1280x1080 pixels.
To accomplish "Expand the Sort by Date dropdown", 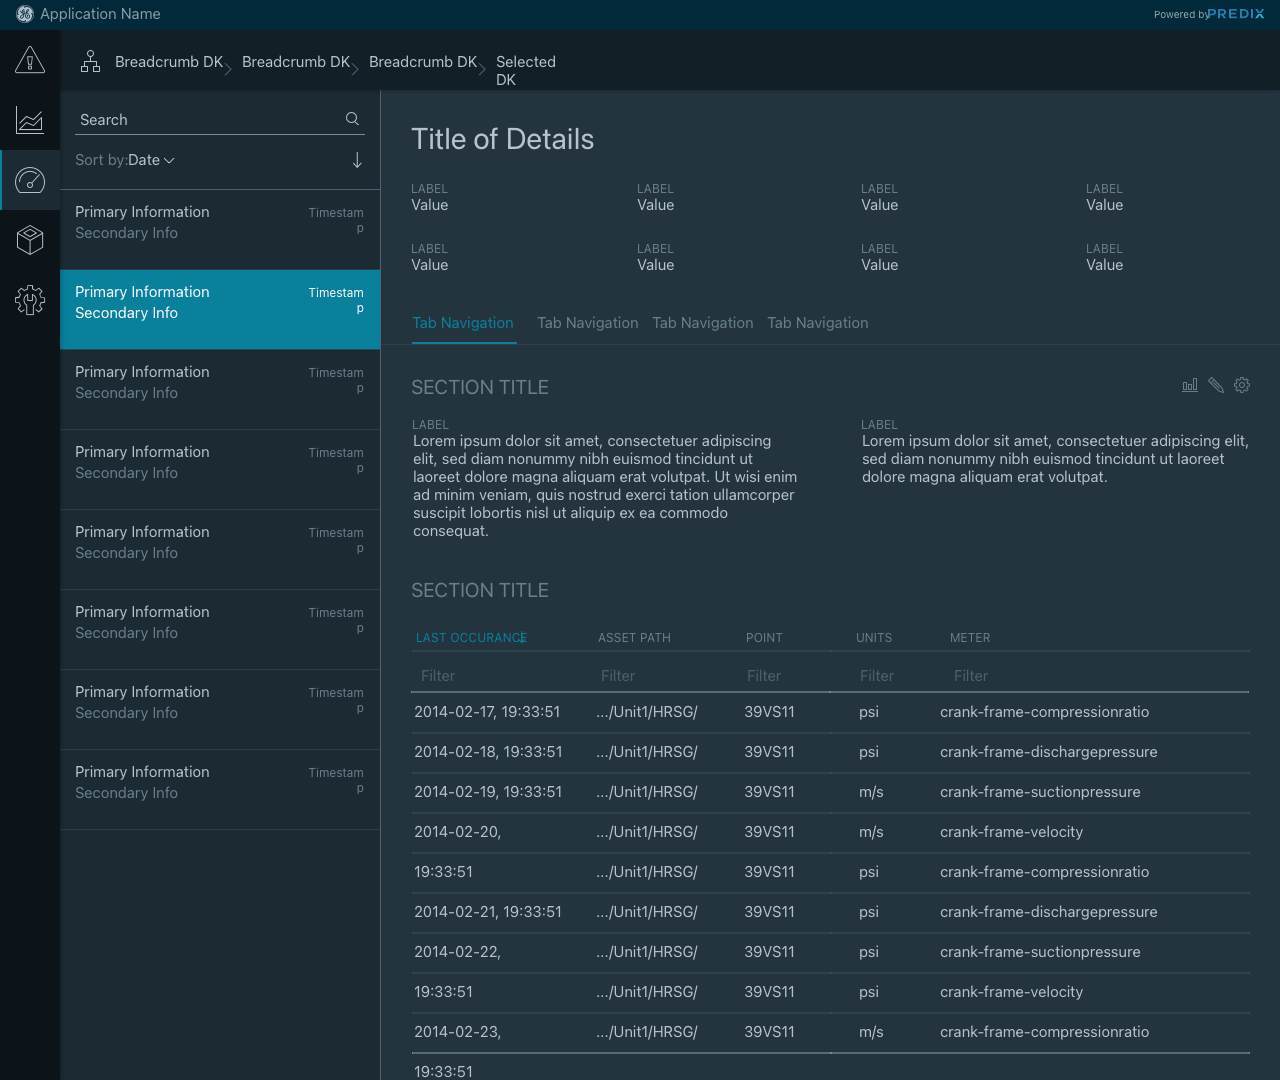I will pos(150,160).
